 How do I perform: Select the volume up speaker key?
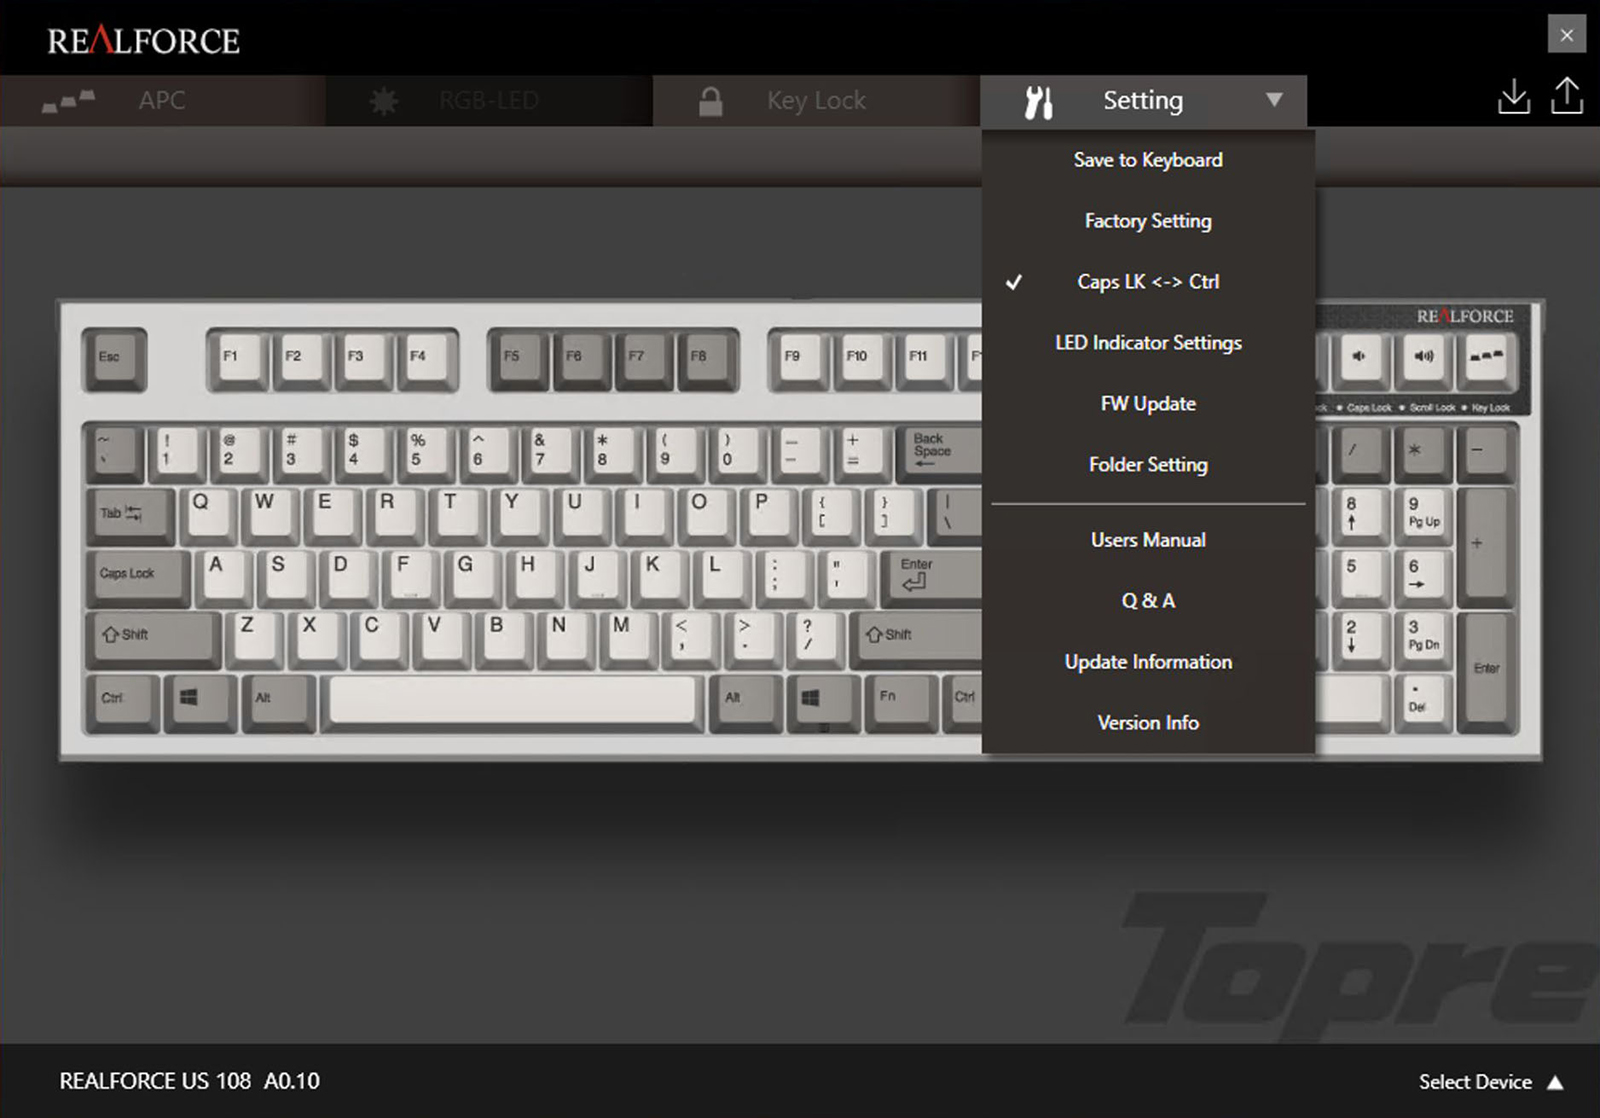click(x=1424, y=360)
